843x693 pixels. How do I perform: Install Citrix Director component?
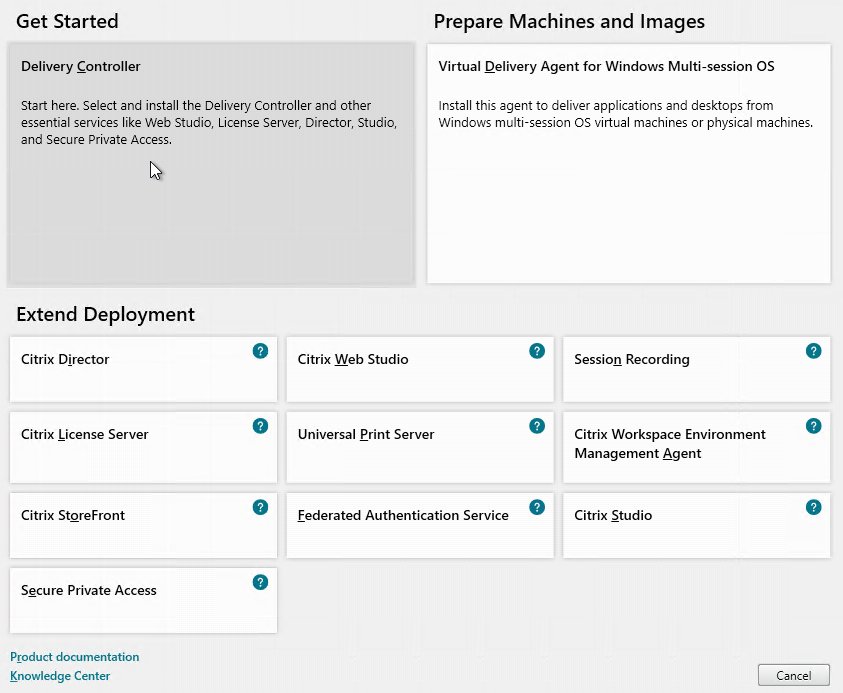point(143,369)
